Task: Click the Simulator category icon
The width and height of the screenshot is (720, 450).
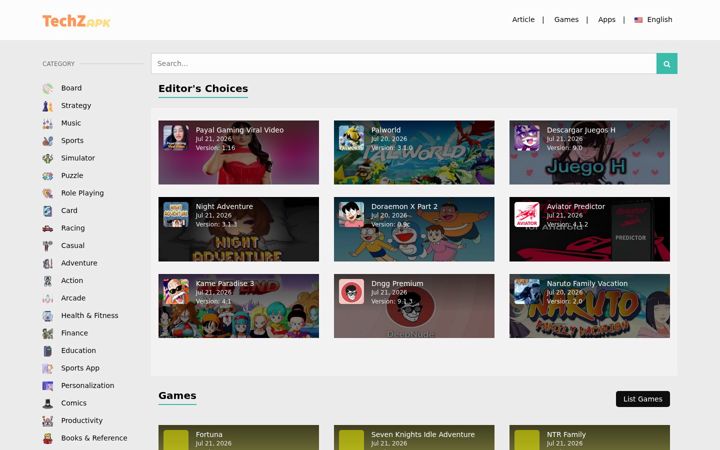Action: (48, 158)
